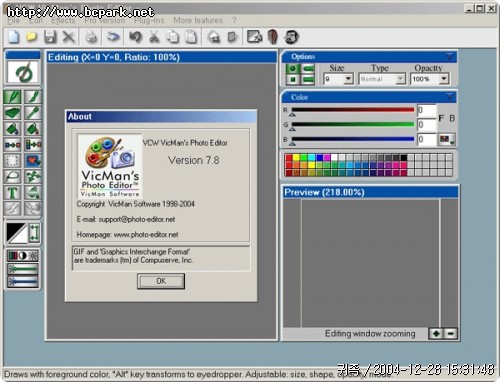Click the left color replace tool

pos(12,145)
